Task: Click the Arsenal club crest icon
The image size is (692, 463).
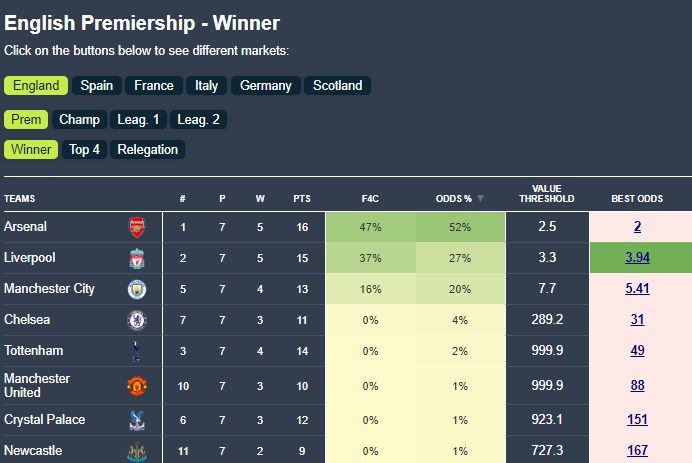Action: [x=137, y=227]
